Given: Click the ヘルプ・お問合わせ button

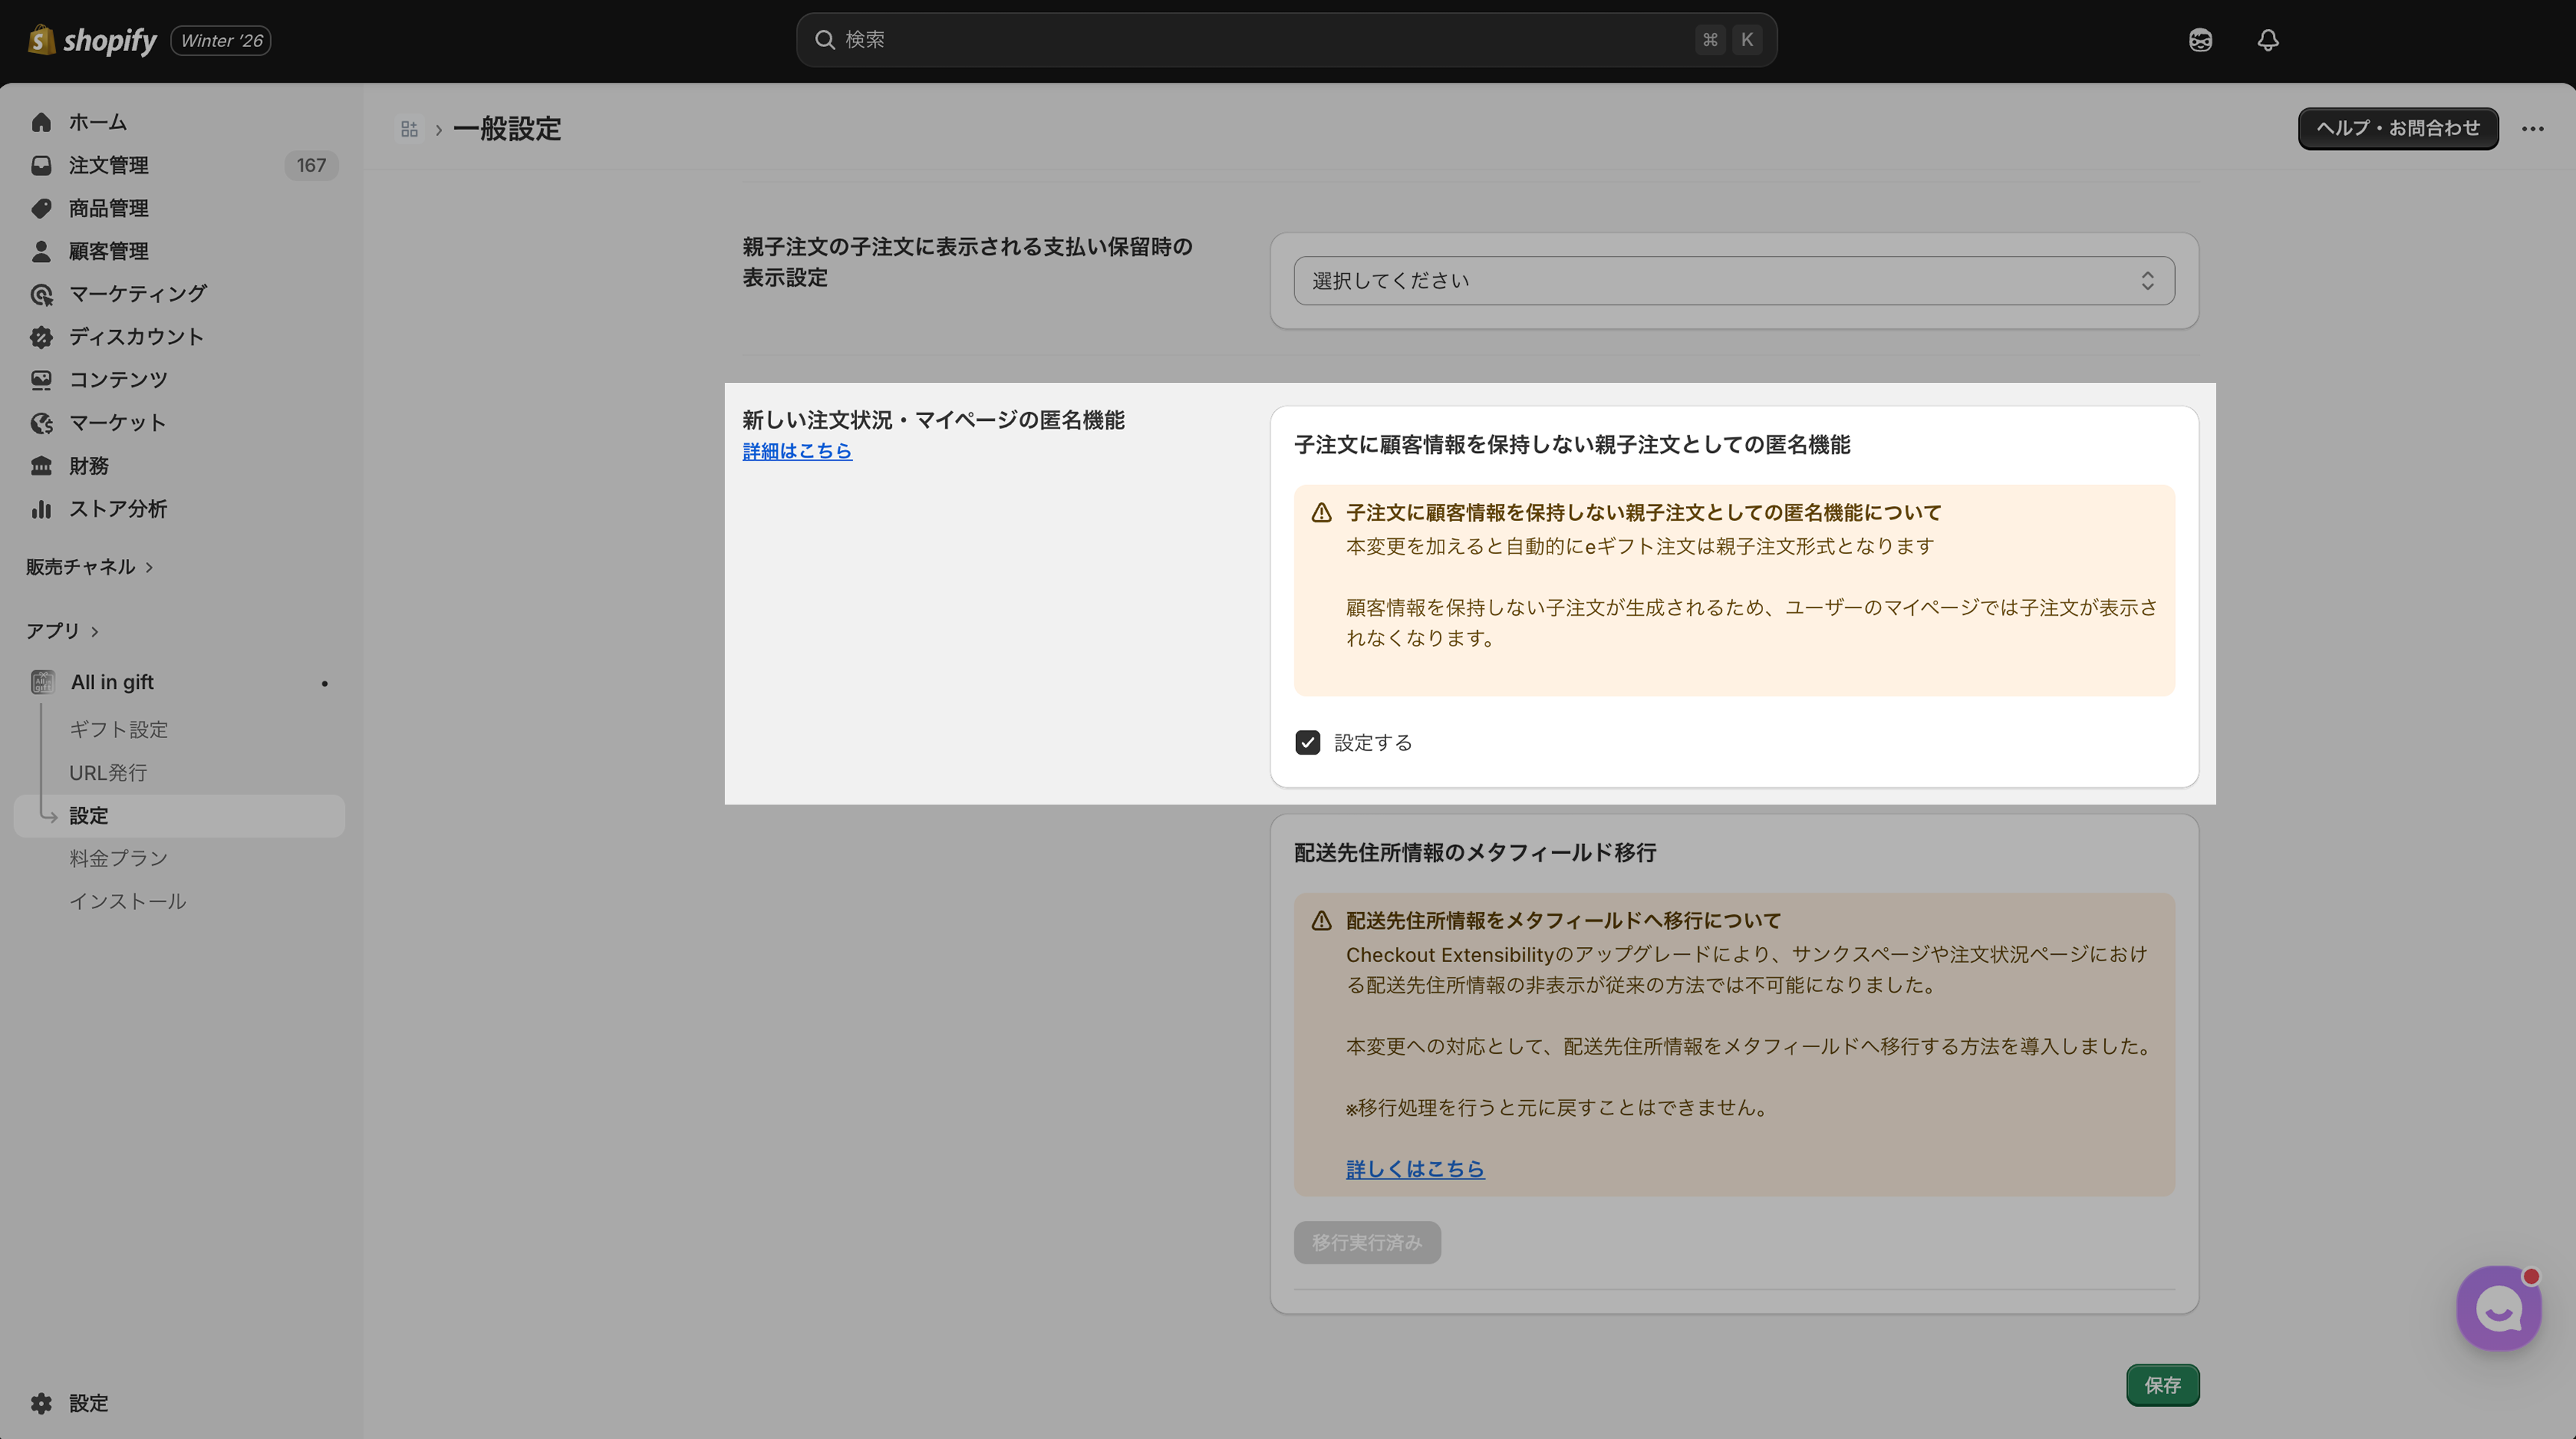Looking at the screenshot, I should [x=2397, y=128].
